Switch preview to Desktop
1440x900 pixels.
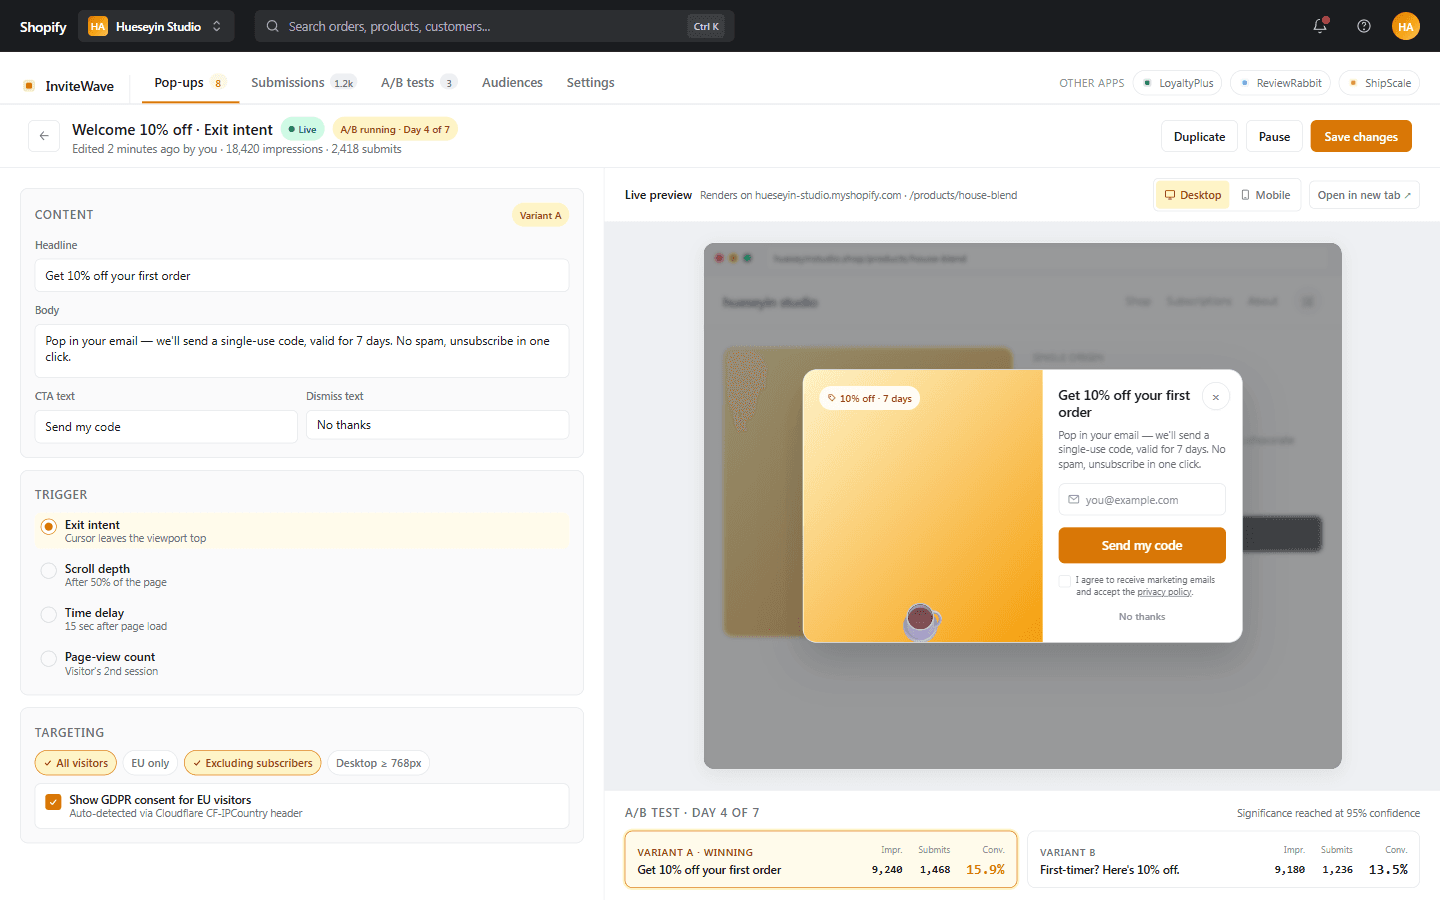click(1193, 195)
